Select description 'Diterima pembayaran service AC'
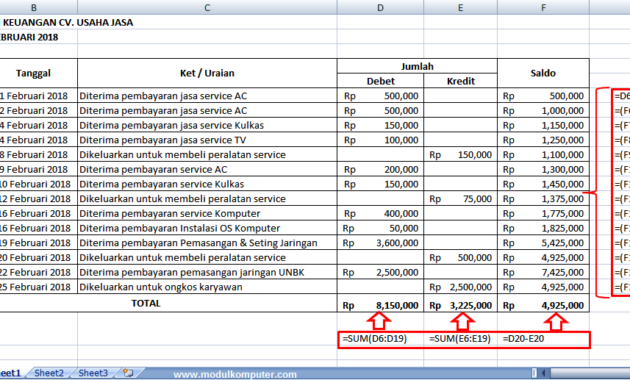630x380 pixels. [207, 170]
